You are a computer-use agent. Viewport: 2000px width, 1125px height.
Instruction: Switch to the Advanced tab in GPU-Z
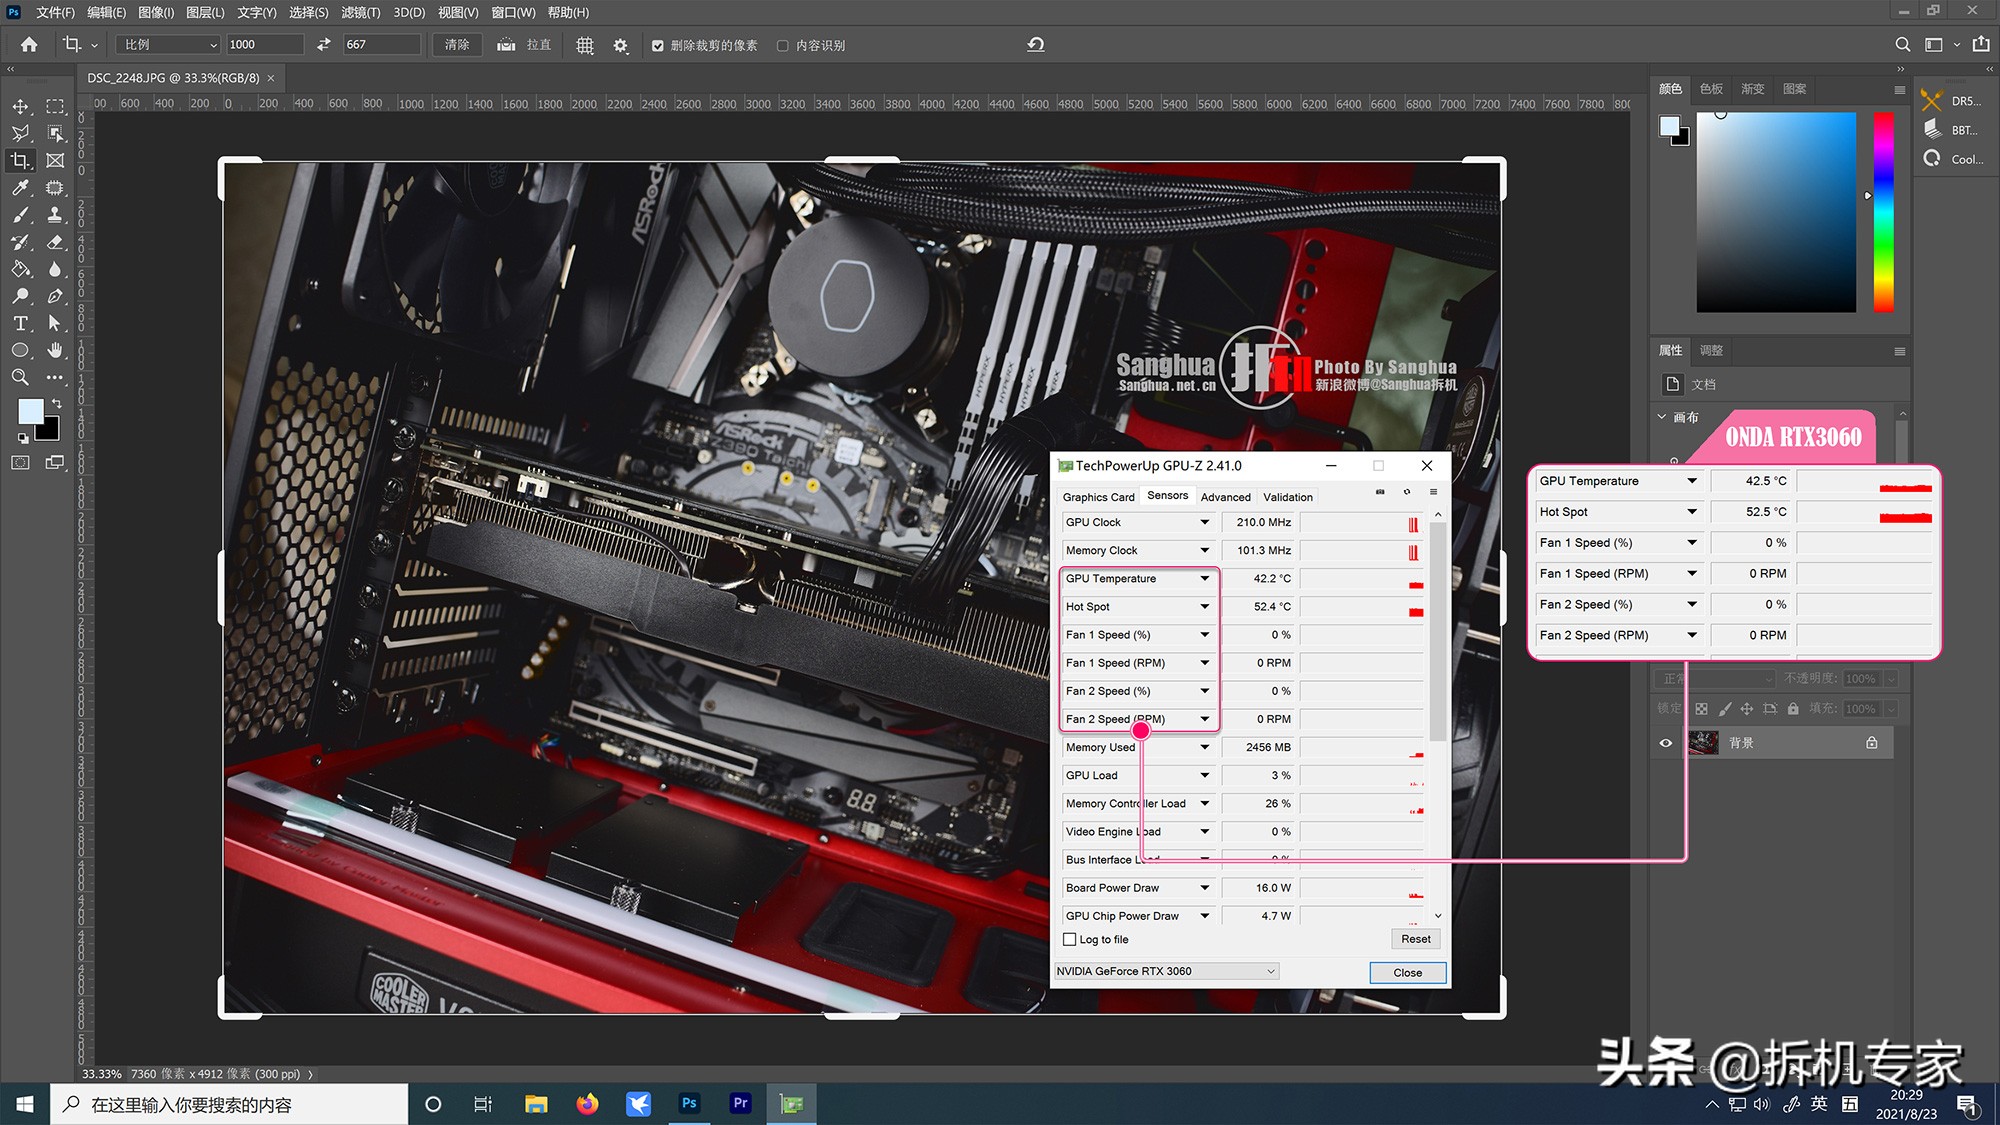(x=1225, y=496)
